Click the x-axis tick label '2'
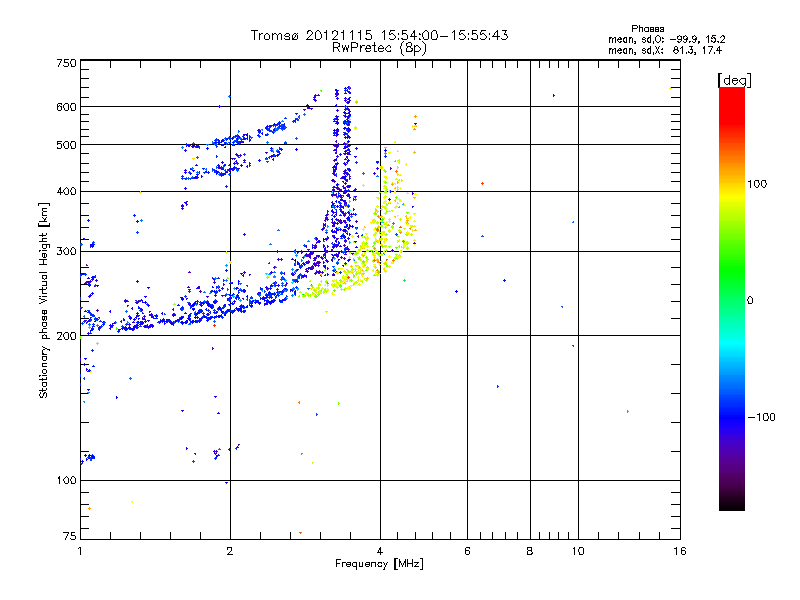The width and height of the screenshot is (800, 600). pyautogui.click(x=230, y=551)
